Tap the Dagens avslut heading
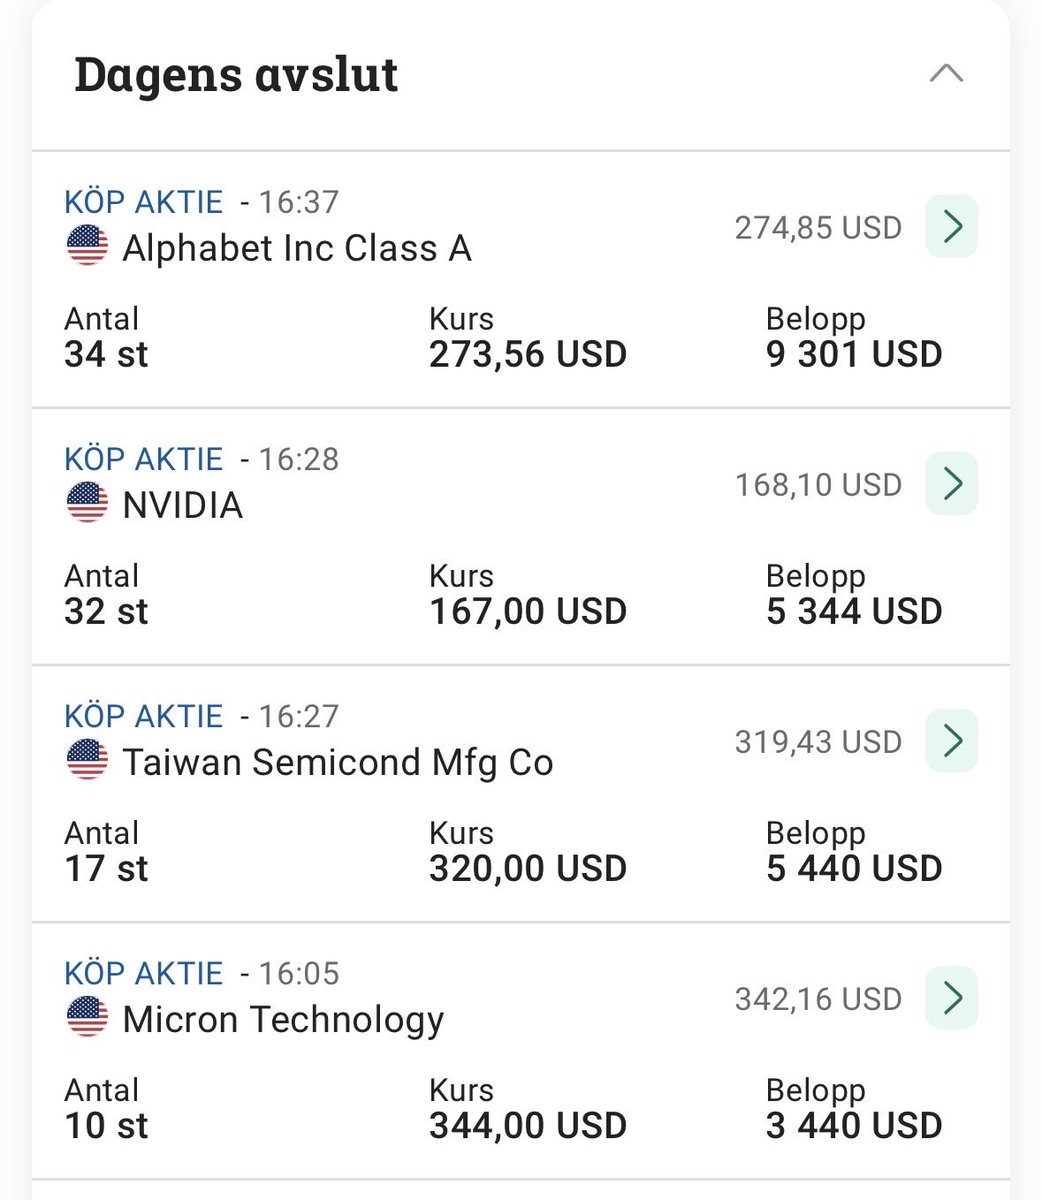Viewport: 1042px width, 1200px height. pos(236,75)
